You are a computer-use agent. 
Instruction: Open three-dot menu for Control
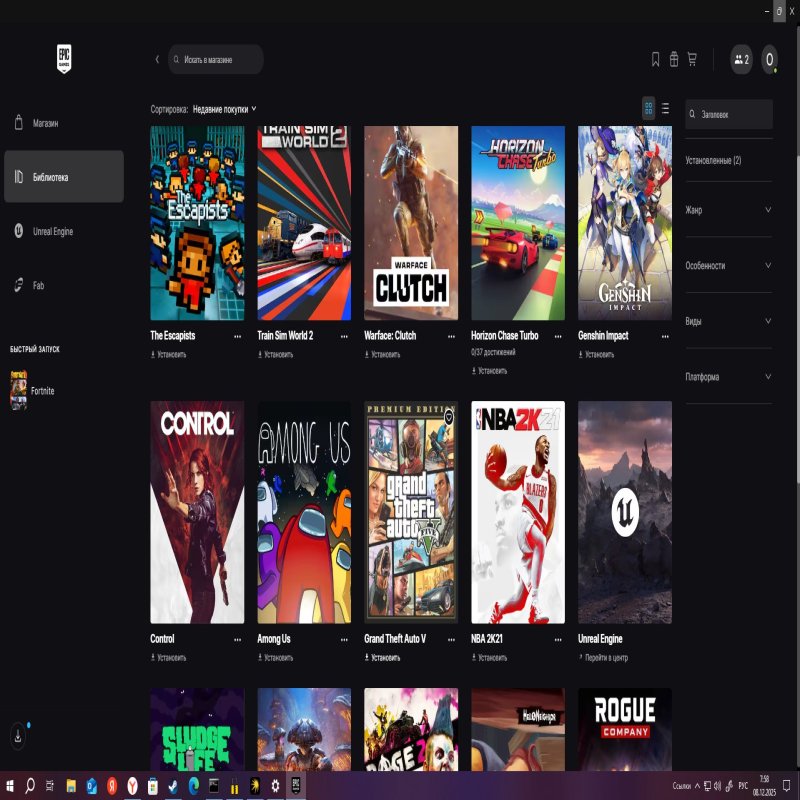pos(237,639)
